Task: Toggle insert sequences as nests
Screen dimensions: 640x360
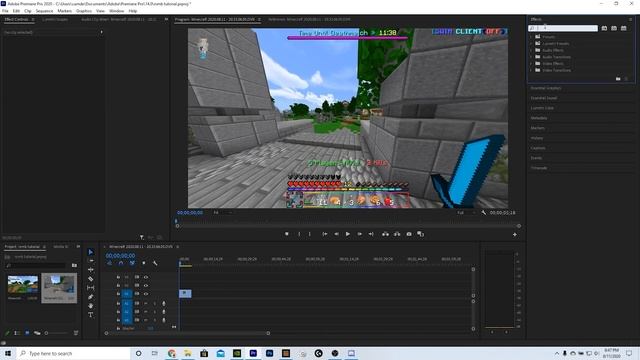Action: click(109, 263)
